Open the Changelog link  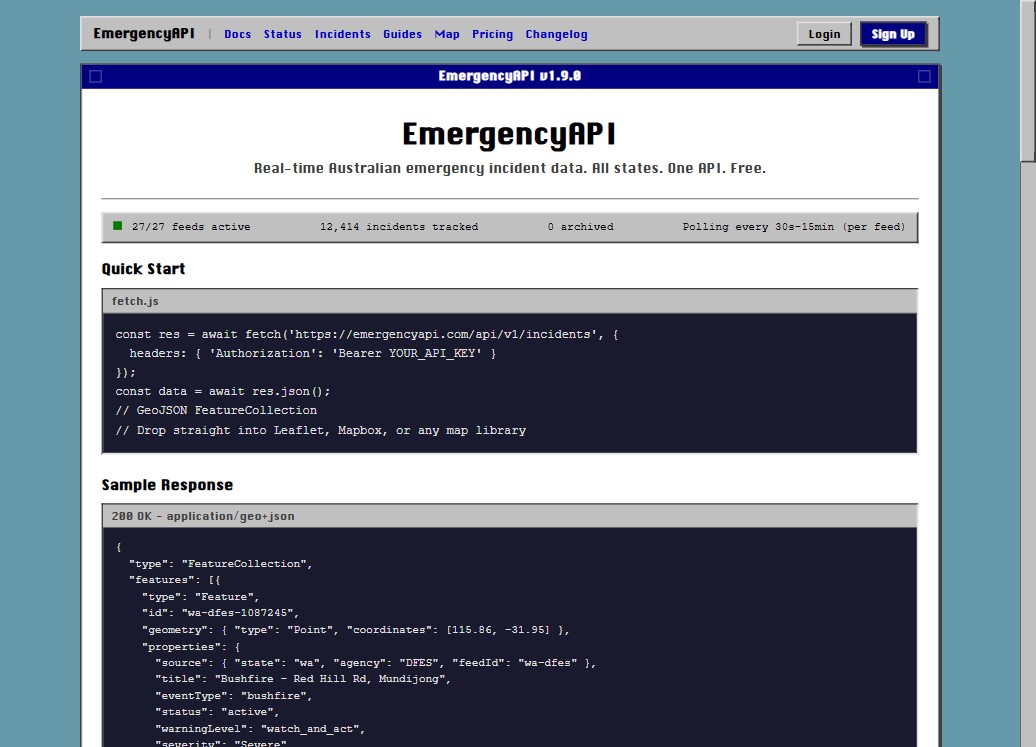point(556,34)
